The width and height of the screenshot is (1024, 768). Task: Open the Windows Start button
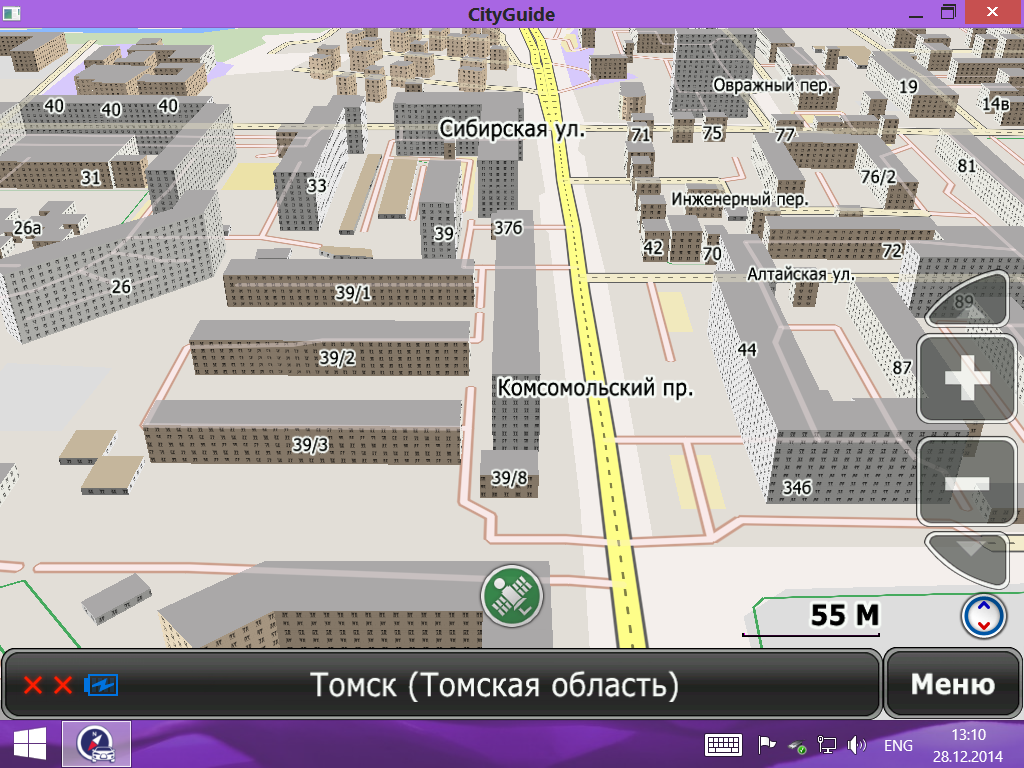30,745
